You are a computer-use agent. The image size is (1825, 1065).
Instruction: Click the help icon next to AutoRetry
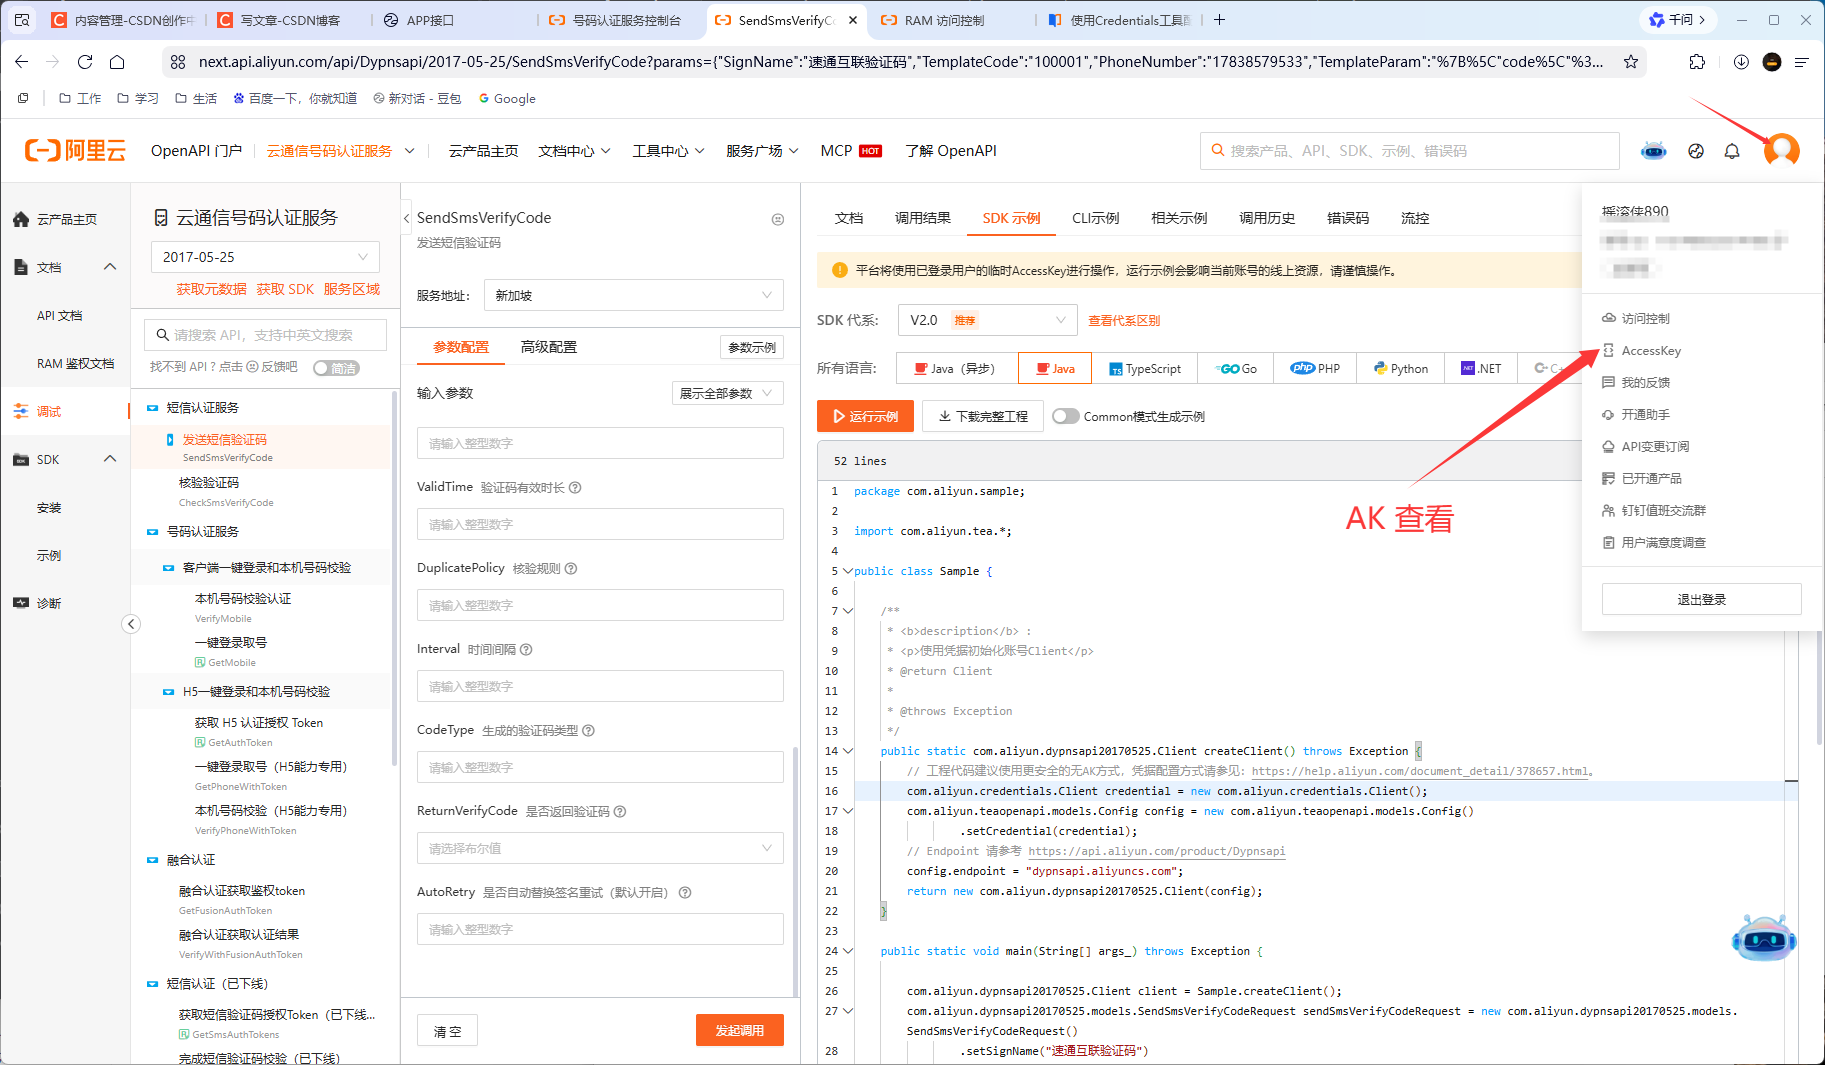click(x=685, y=893)
